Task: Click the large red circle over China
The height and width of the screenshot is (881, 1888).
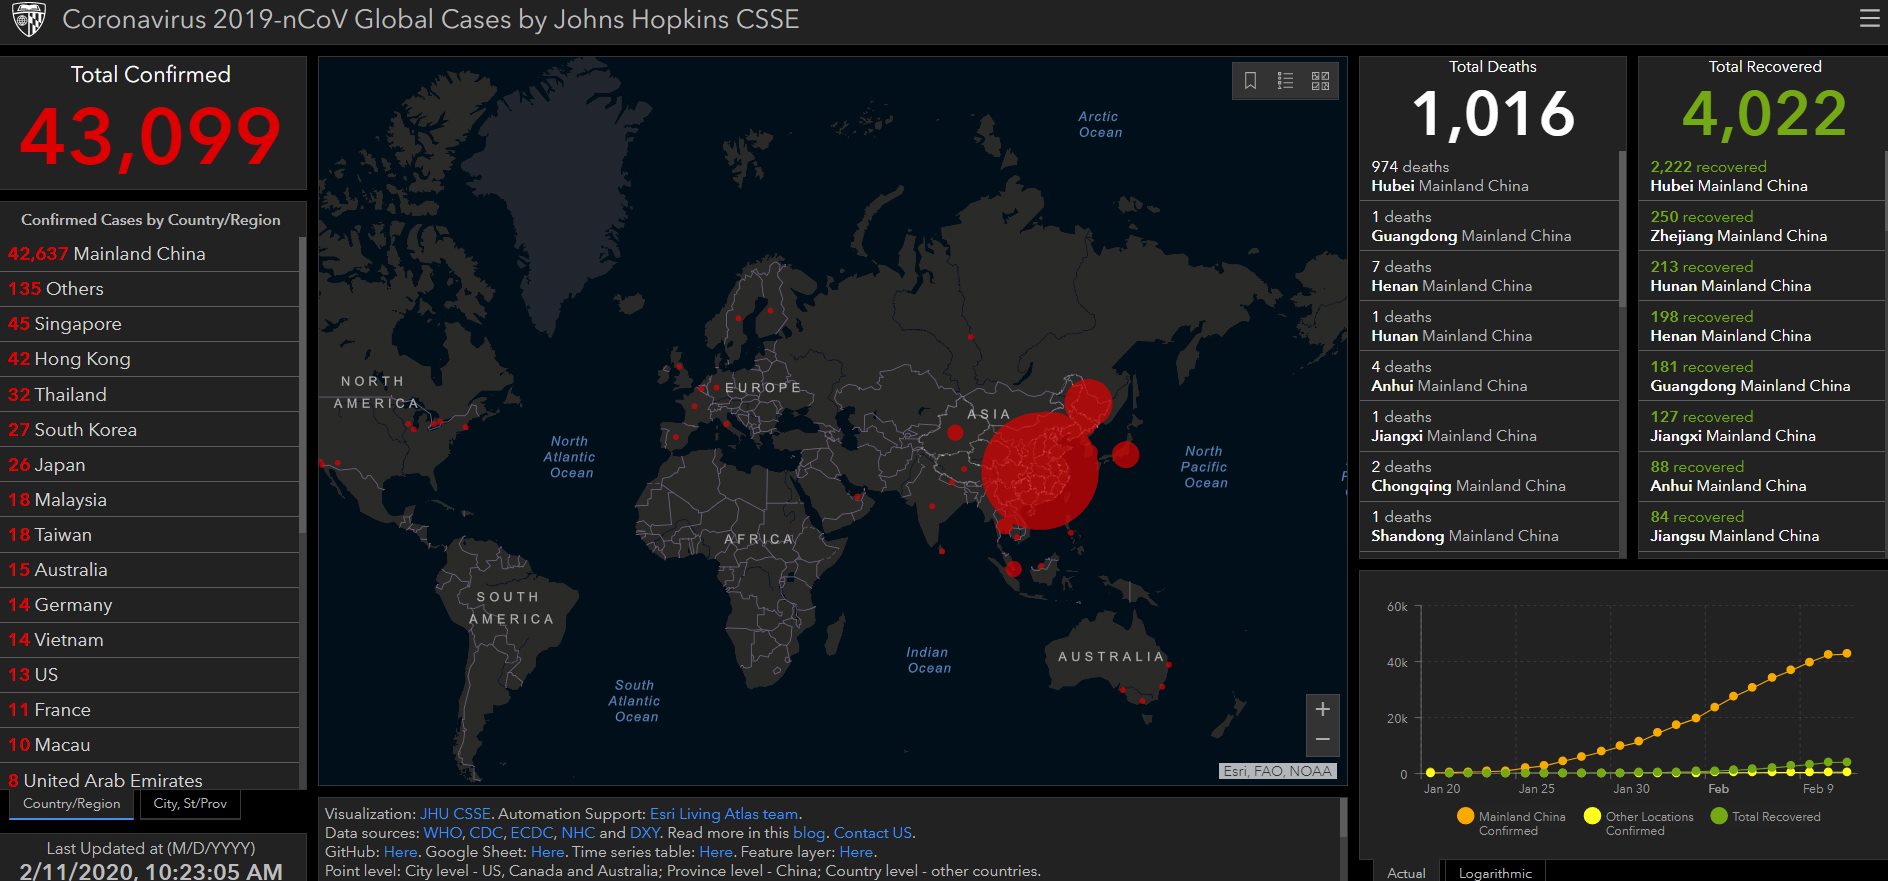Action: (1040, 470)
